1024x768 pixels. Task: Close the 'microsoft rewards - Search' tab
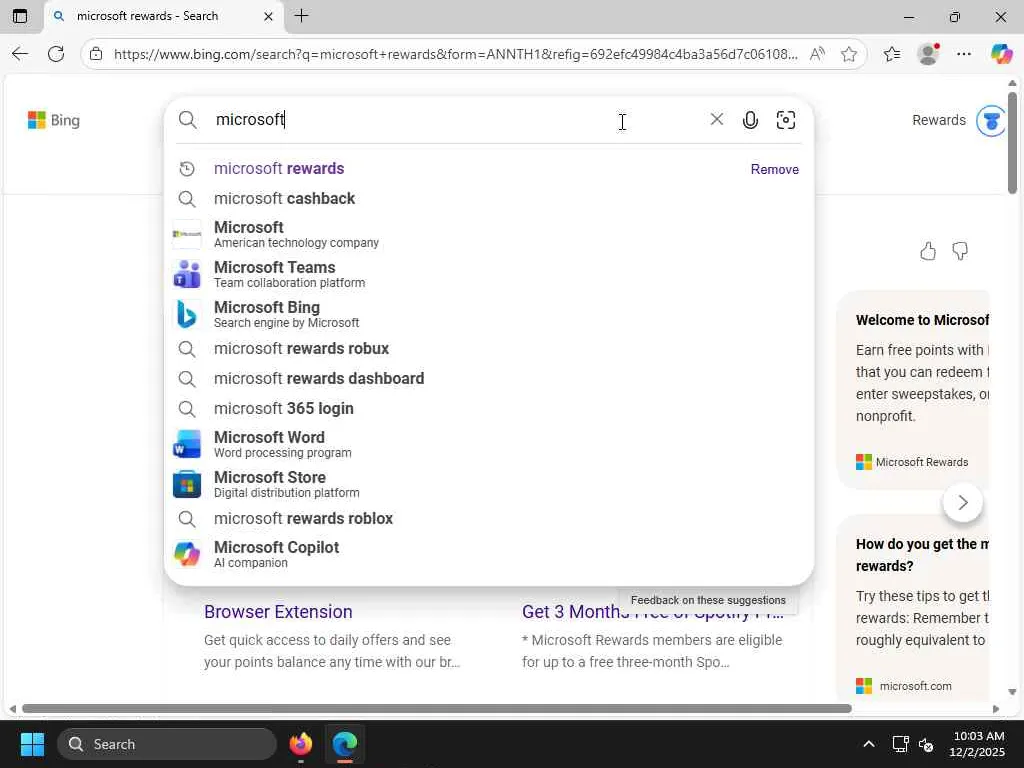(268, 16)
